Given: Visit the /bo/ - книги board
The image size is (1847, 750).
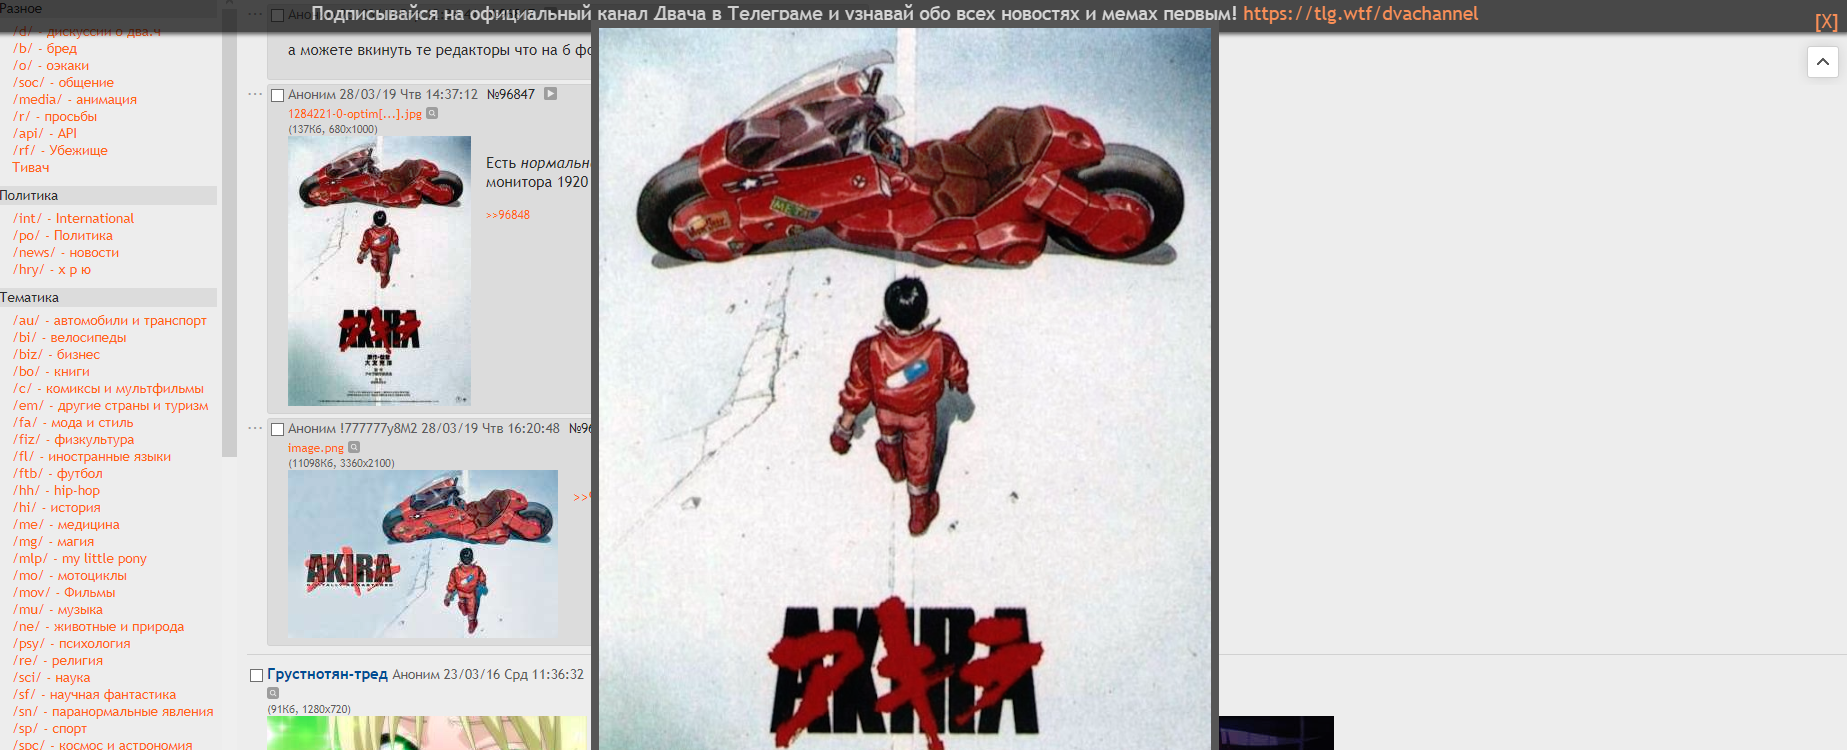Looking at the screenshot, I should click(51, 371).
